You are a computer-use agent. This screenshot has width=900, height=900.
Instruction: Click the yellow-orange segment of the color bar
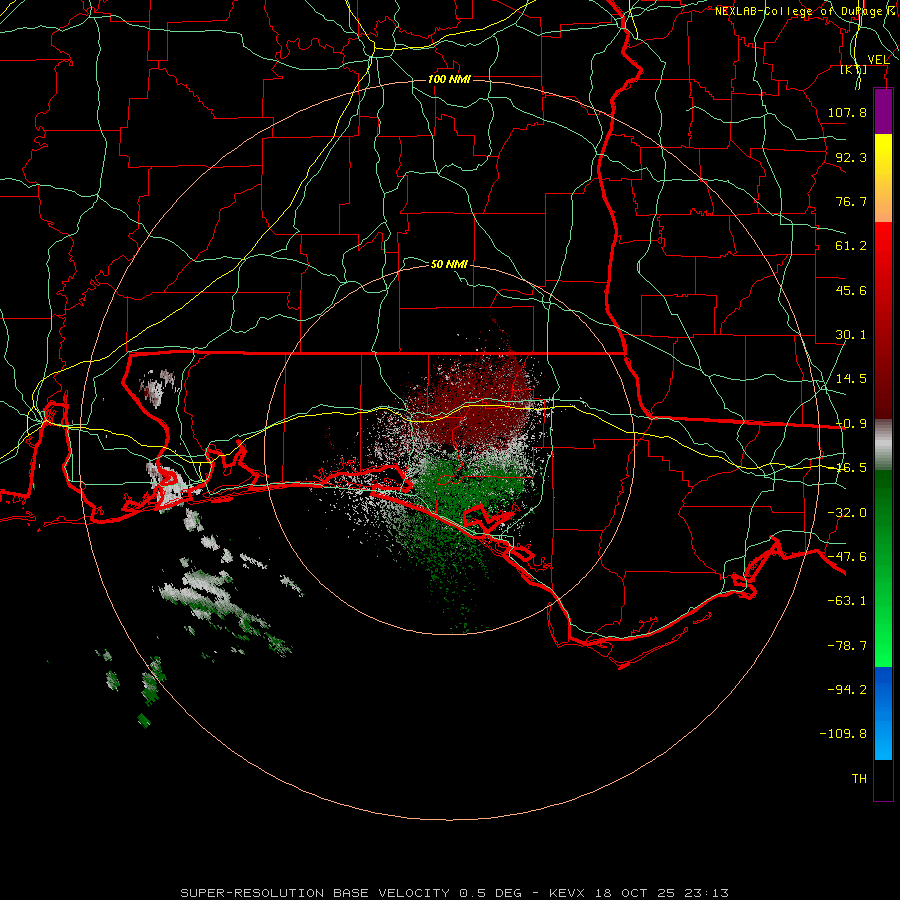(883, 178)
